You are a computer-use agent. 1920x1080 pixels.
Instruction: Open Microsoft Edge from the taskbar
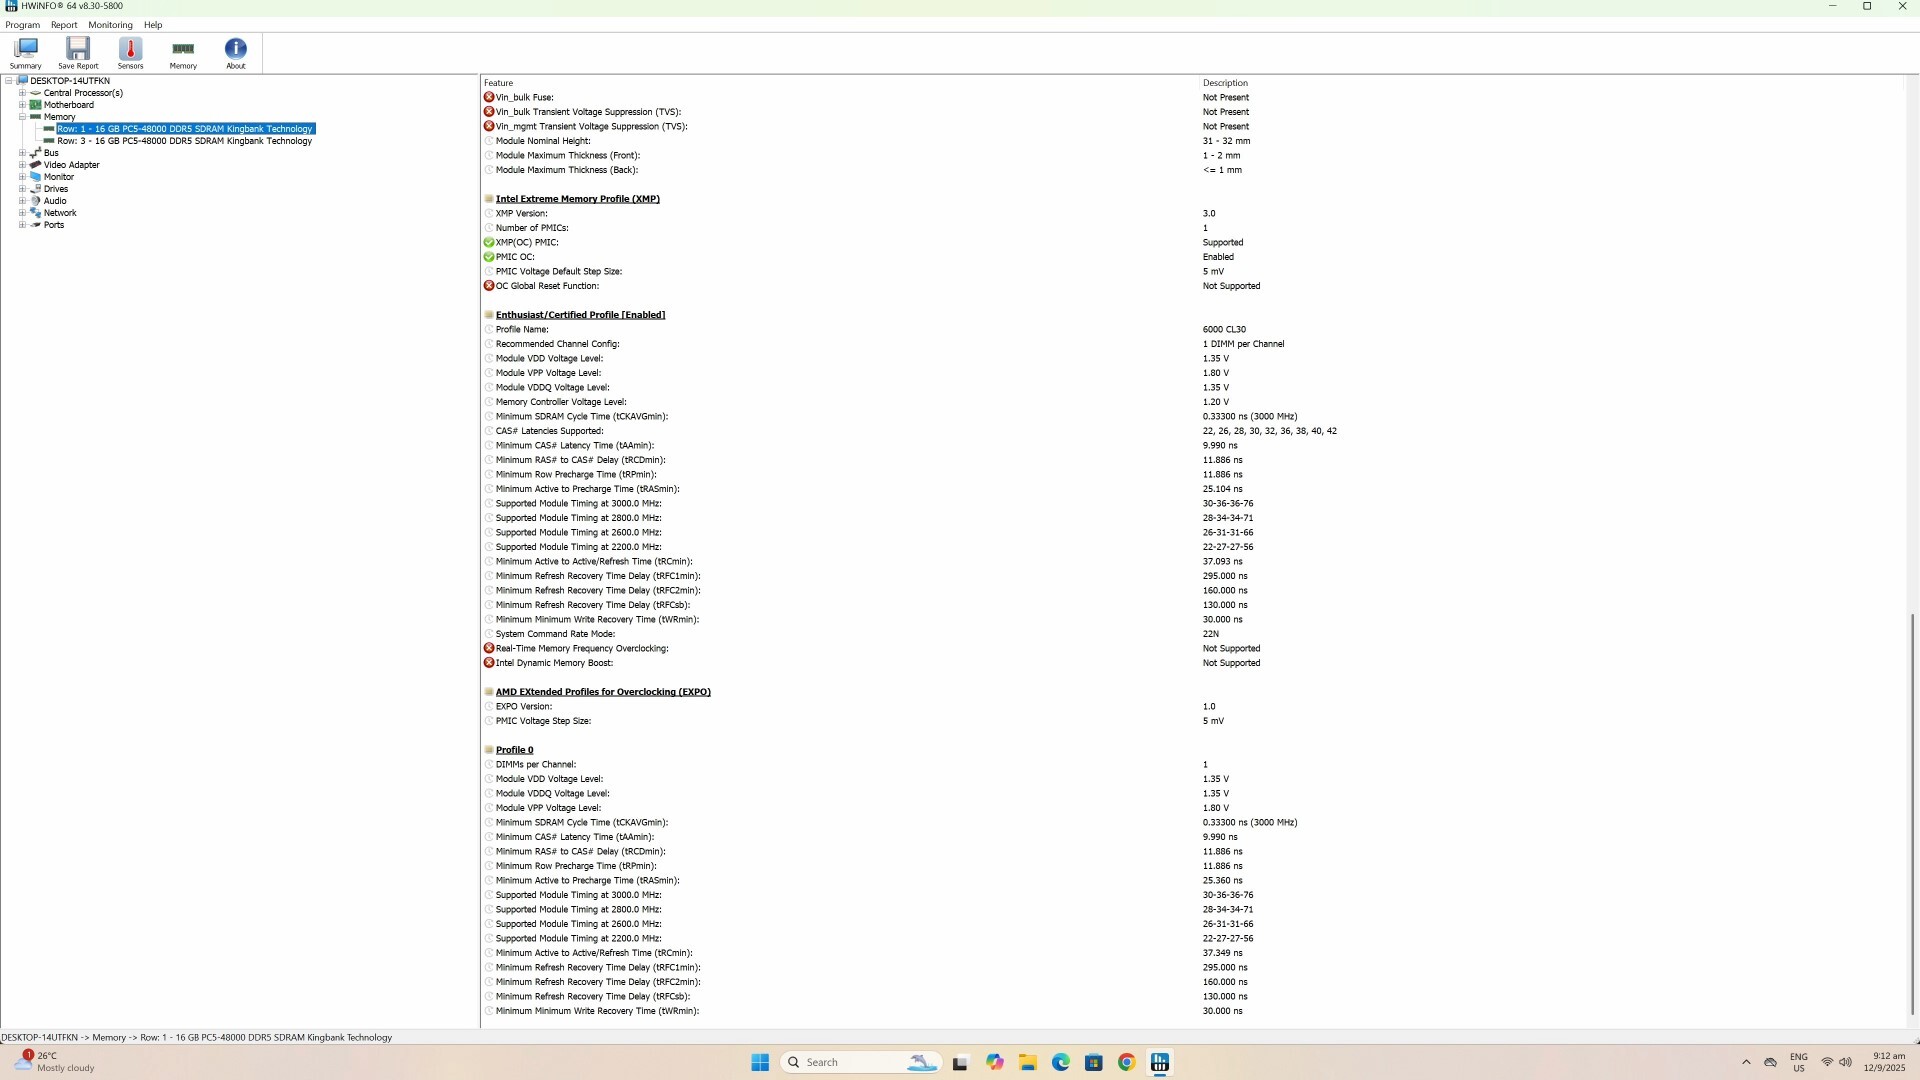coord(1061,1062)
